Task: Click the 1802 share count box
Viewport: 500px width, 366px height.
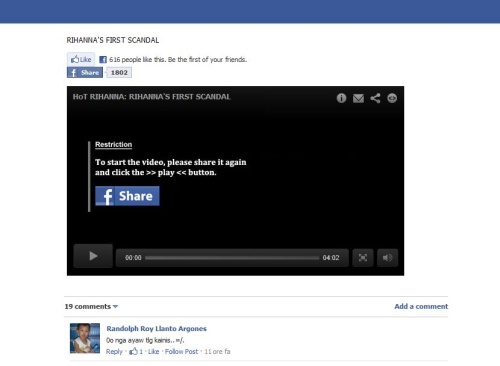Action: [x=119, y=73]
